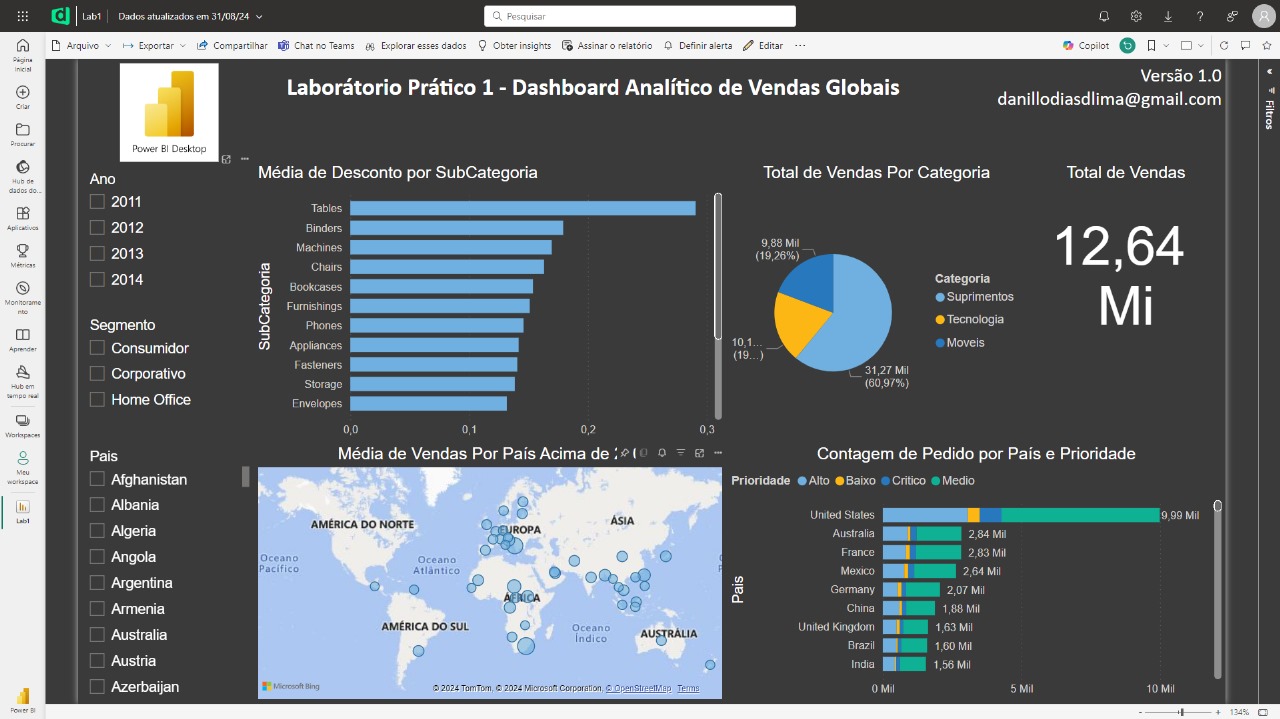Pin the map visual
This screenshot has height=719, width=1280.
(x=625, y=453)
